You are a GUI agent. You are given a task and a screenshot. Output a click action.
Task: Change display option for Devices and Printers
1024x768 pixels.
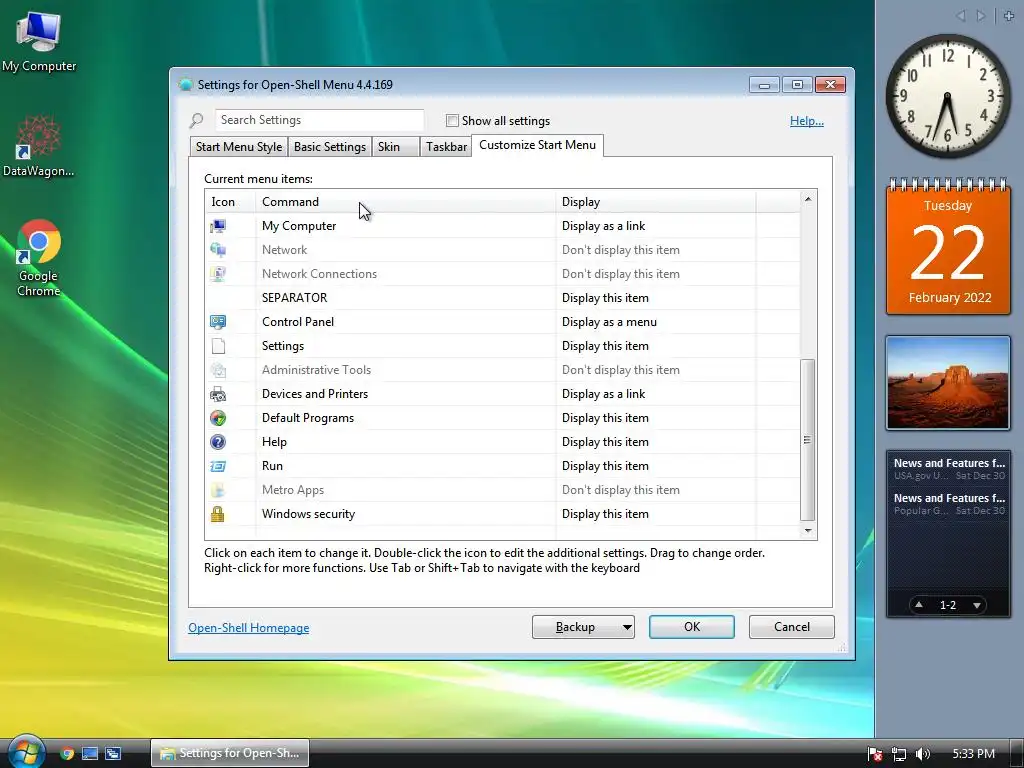point(603,394)
